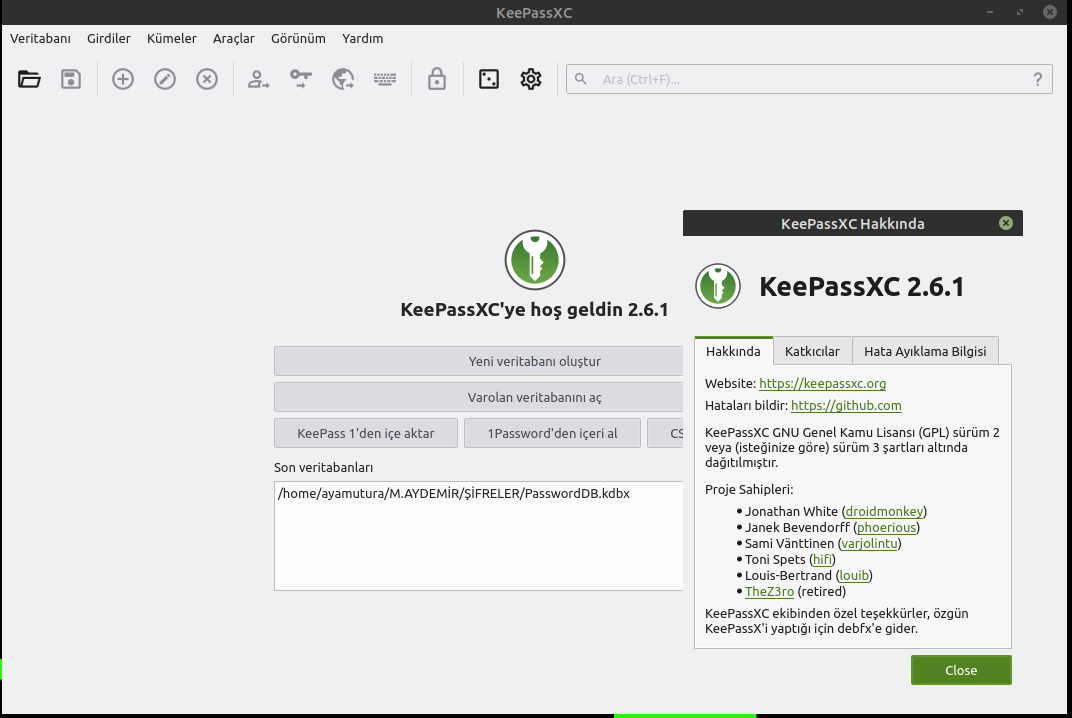Open the Veritabanı menu
This screenshot has height=718, width=1072.
(x=40, y=38)
